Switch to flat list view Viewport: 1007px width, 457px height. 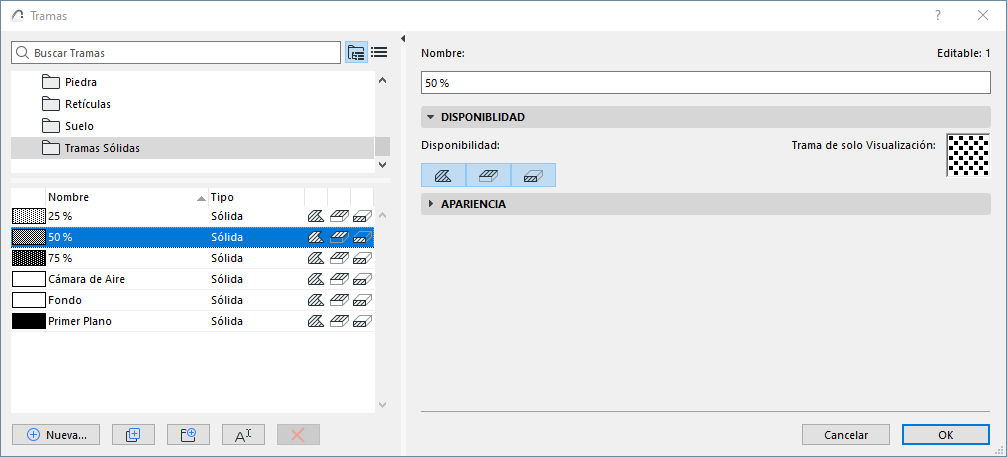coord(379,53)
